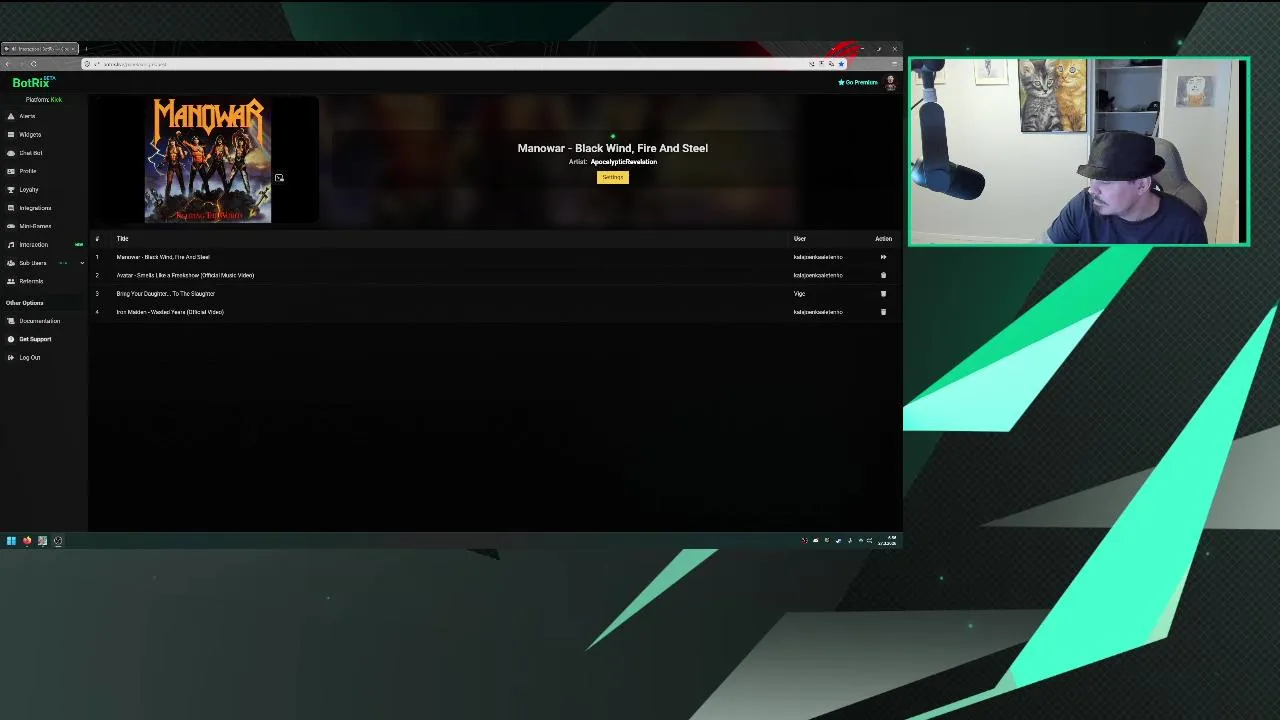The height and width of the screenshot is (720, 1280).
Task: Click the Manowar album cover thumbnail
Action: (x=208, y=160)
